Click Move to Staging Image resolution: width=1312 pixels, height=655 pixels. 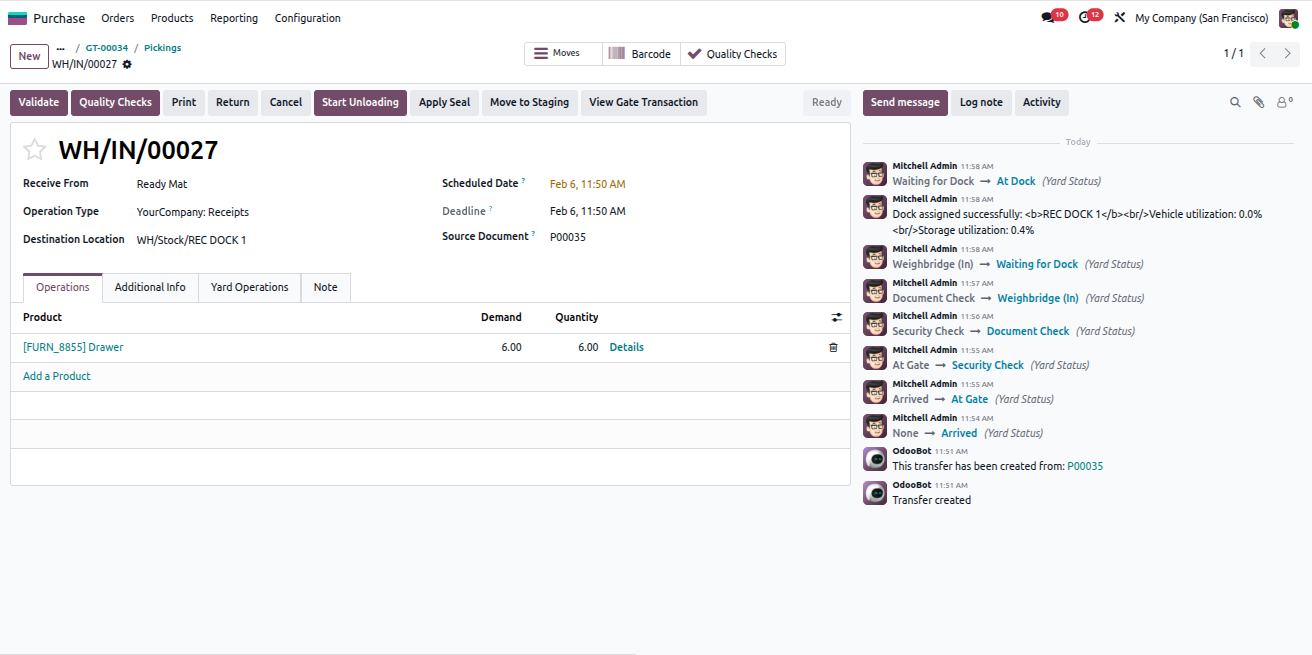pos(530,102)
